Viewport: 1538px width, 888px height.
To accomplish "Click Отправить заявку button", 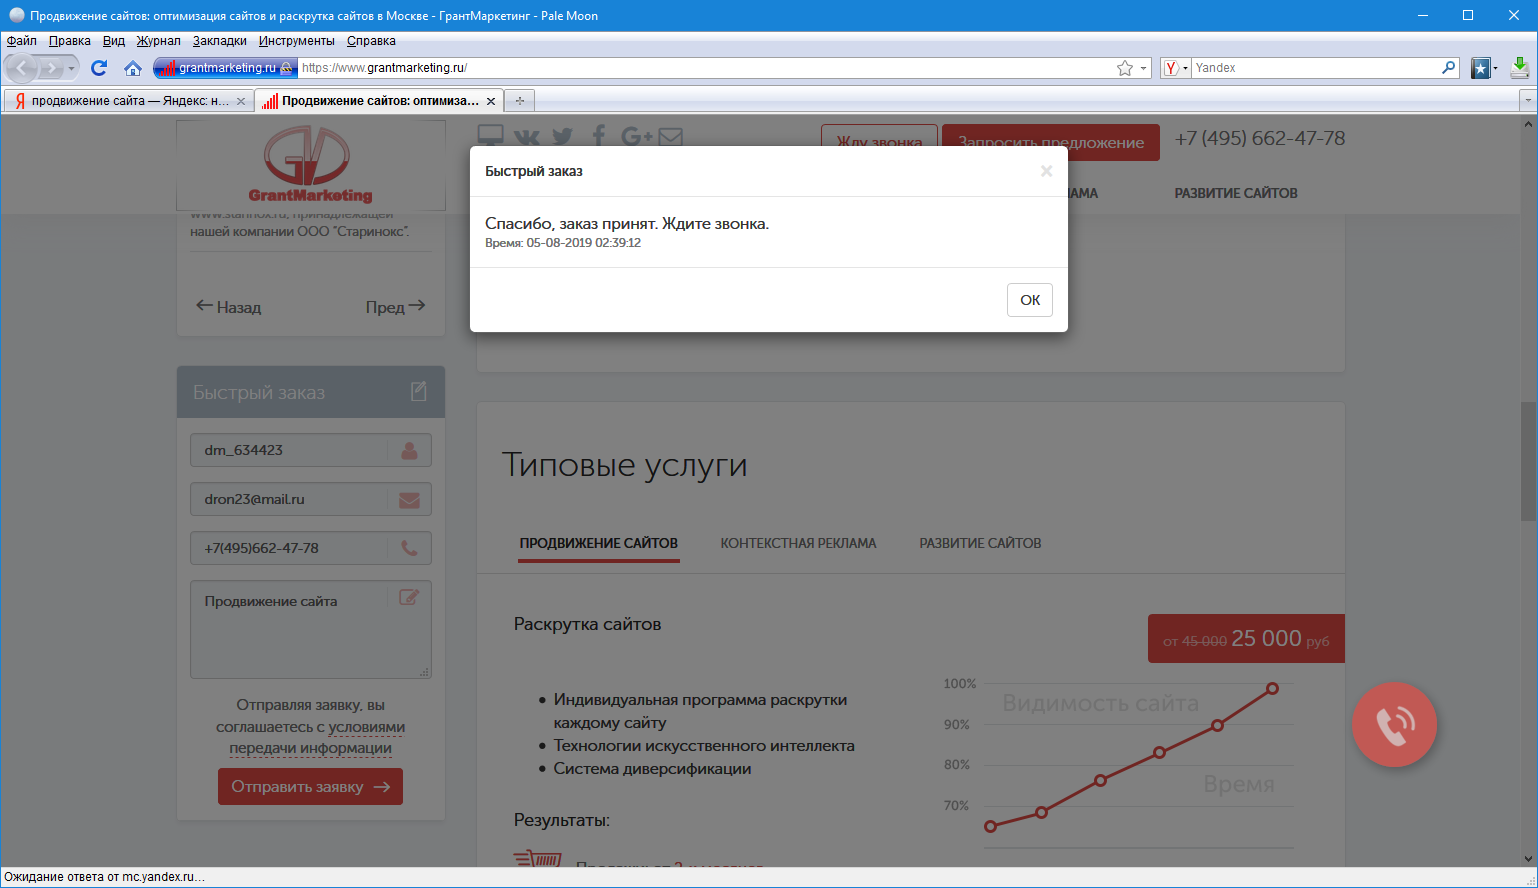I will pos(310,786).
